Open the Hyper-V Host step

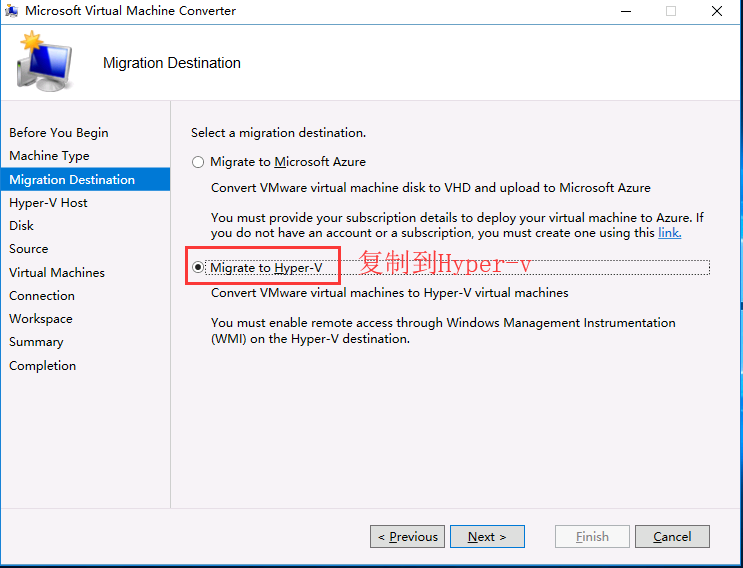(x=48, y=203)
